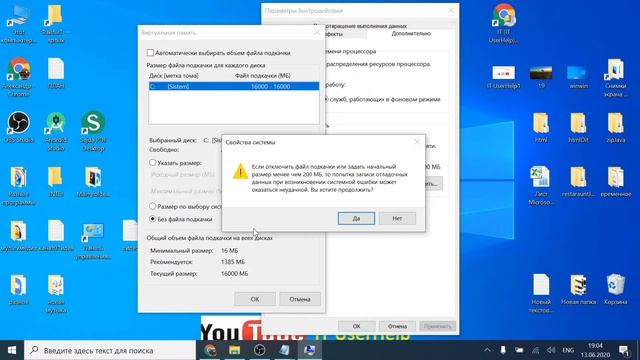640x360 pixels.
Task: Click OK in the Параметры быстродействия window
Action: pos(356,326)
